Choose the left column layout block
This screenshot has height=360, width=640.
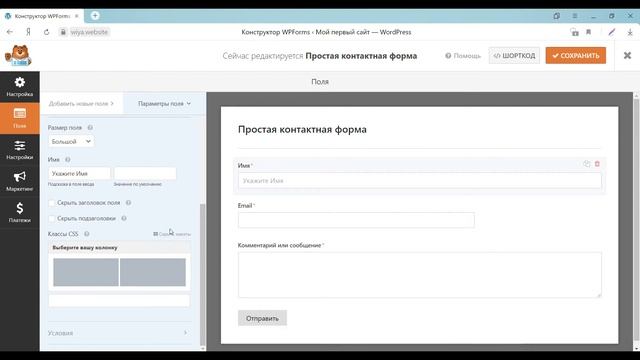click(x=86, y=272)
